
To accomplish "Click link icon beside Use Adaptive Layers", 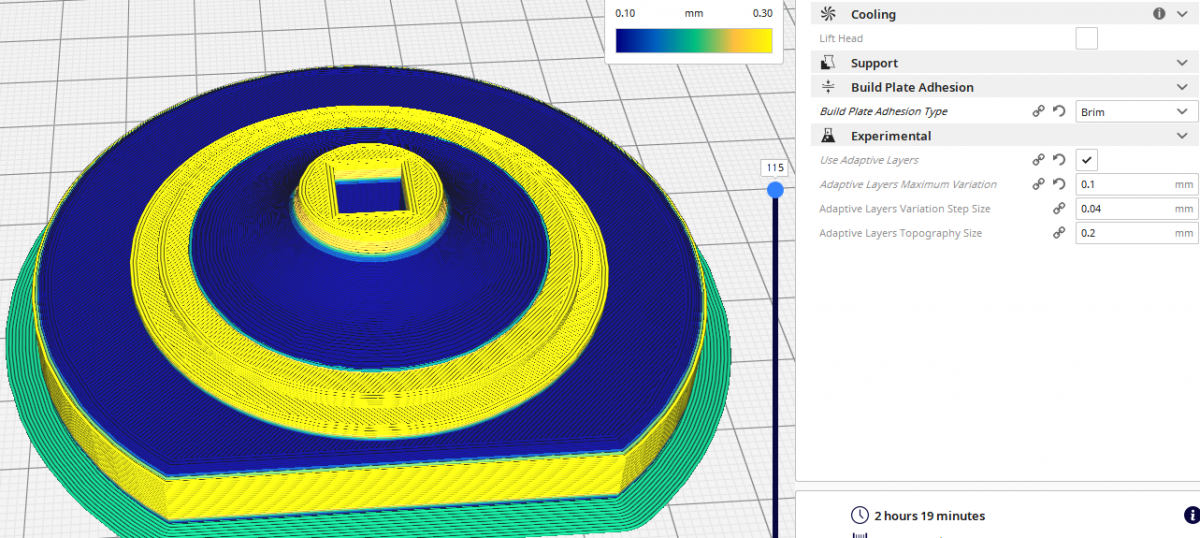I will (x=1039, y=160).
